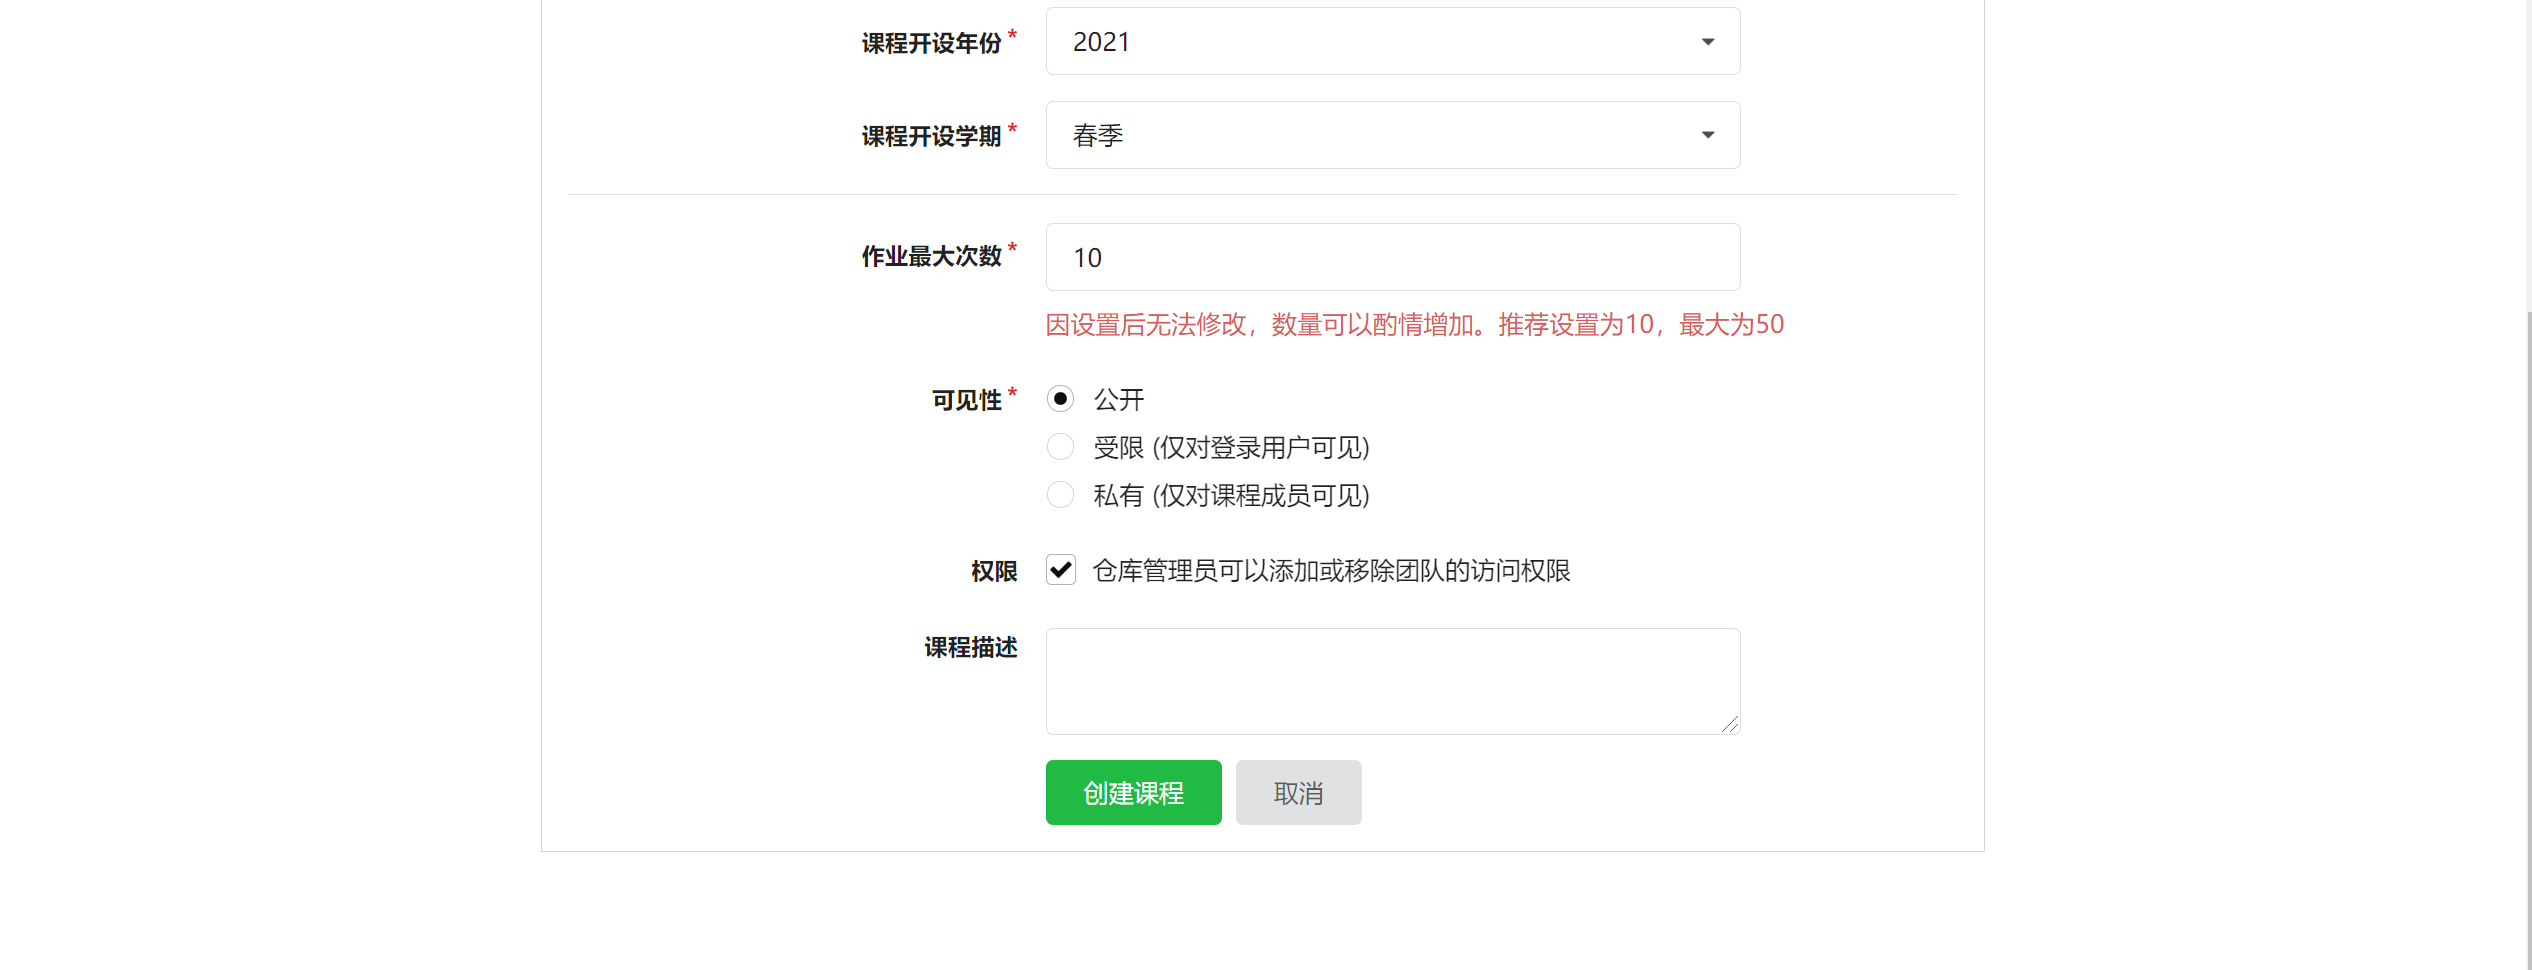This screenshot has height=970, width=2532.
Task: Click the 作业最大次数 field label
Action: (x=932, y=256)
